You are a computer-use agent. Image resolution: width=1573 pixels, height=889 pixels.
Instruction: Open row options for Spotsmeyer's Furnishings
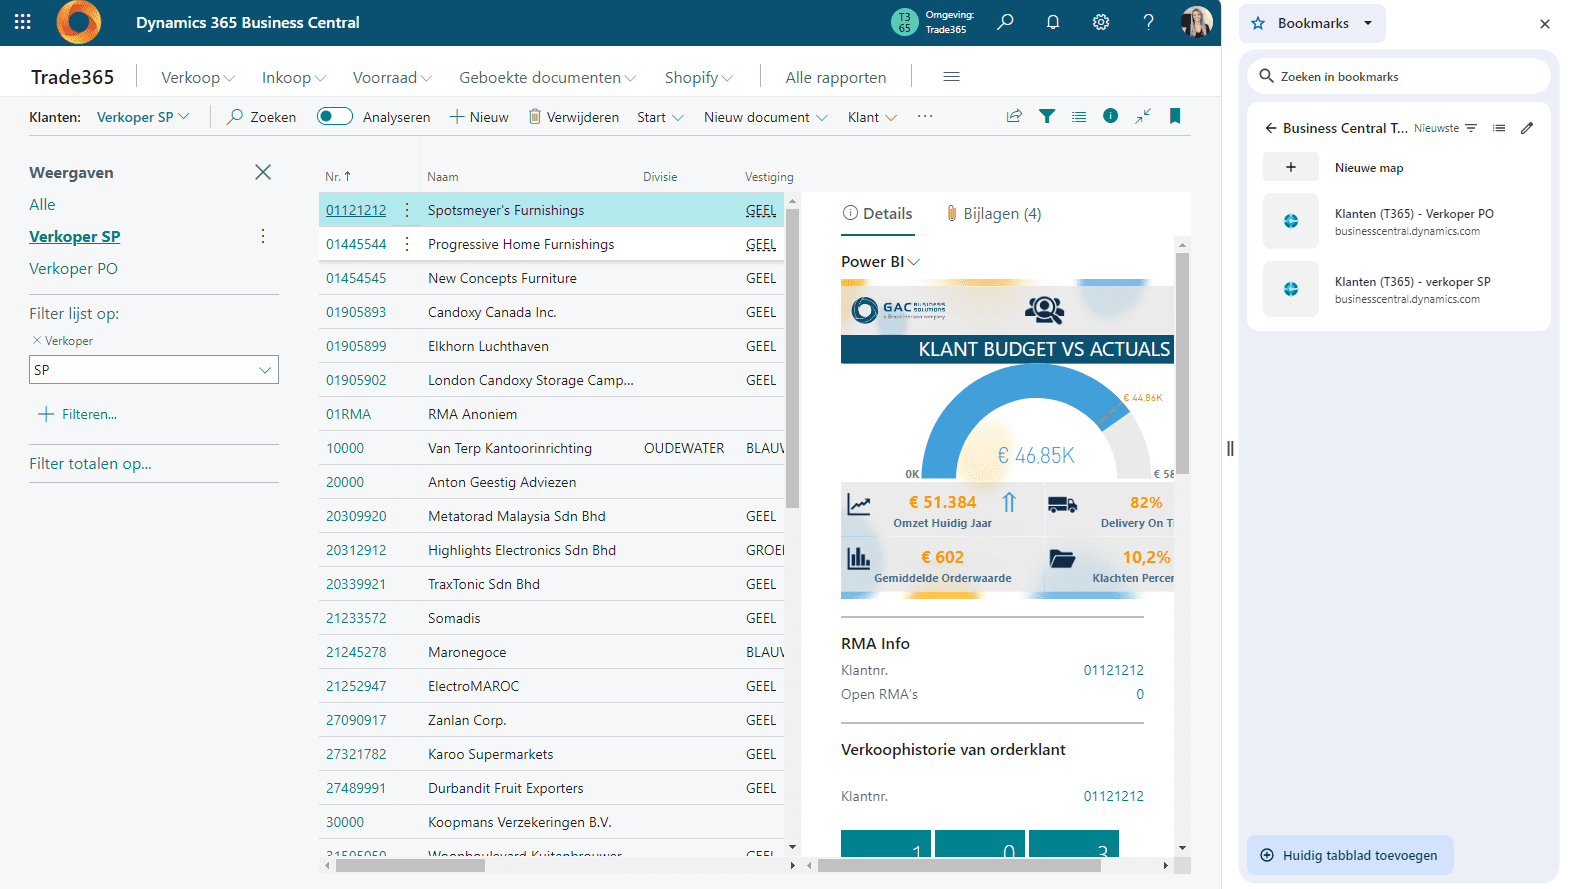tap(407, 210)
